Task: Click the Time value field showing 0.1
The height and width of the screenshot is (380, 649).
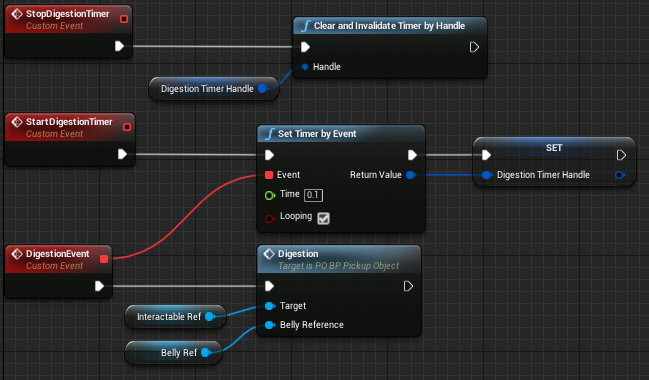Action: pos(313,195)
